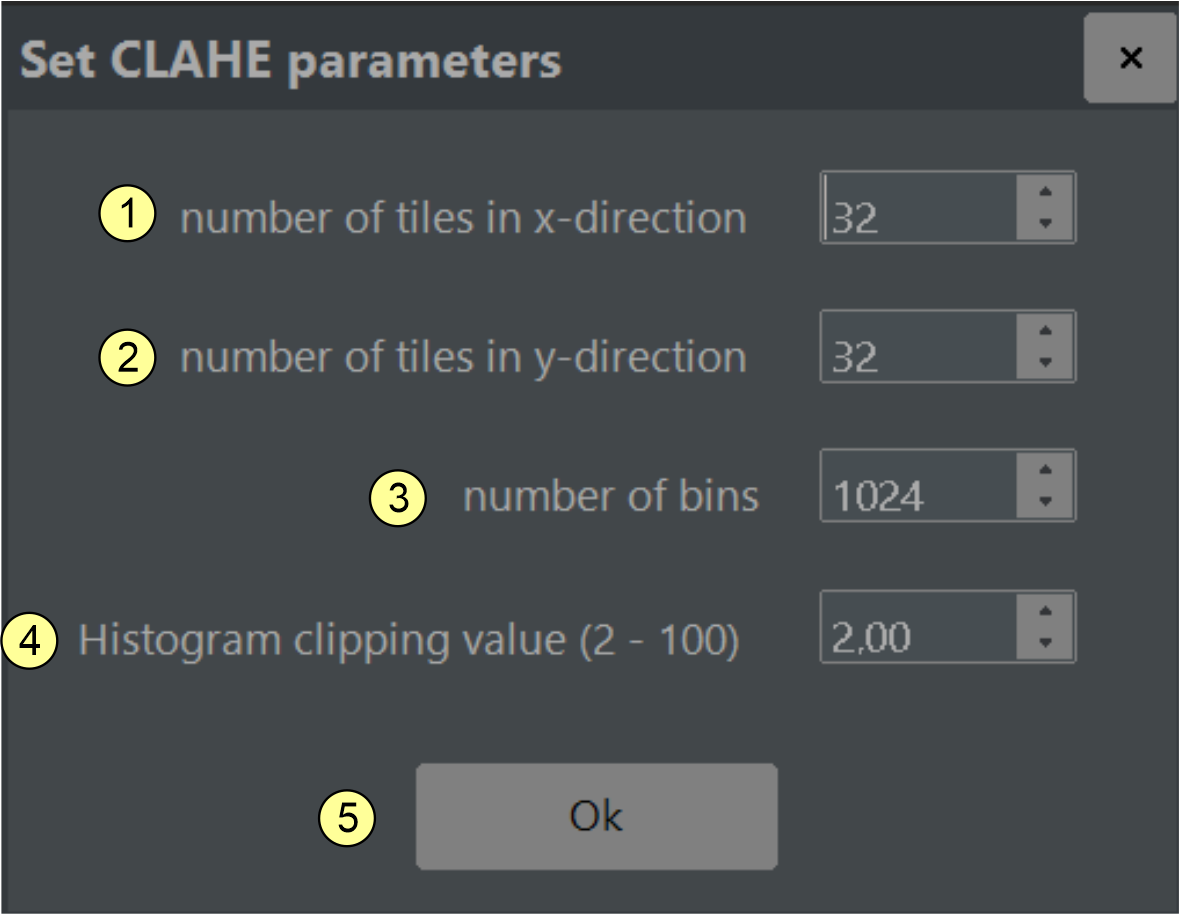Increase the x-direction tiles value with up arrow
This screenshot has width=1179, height=914.
click(1044, 191)
